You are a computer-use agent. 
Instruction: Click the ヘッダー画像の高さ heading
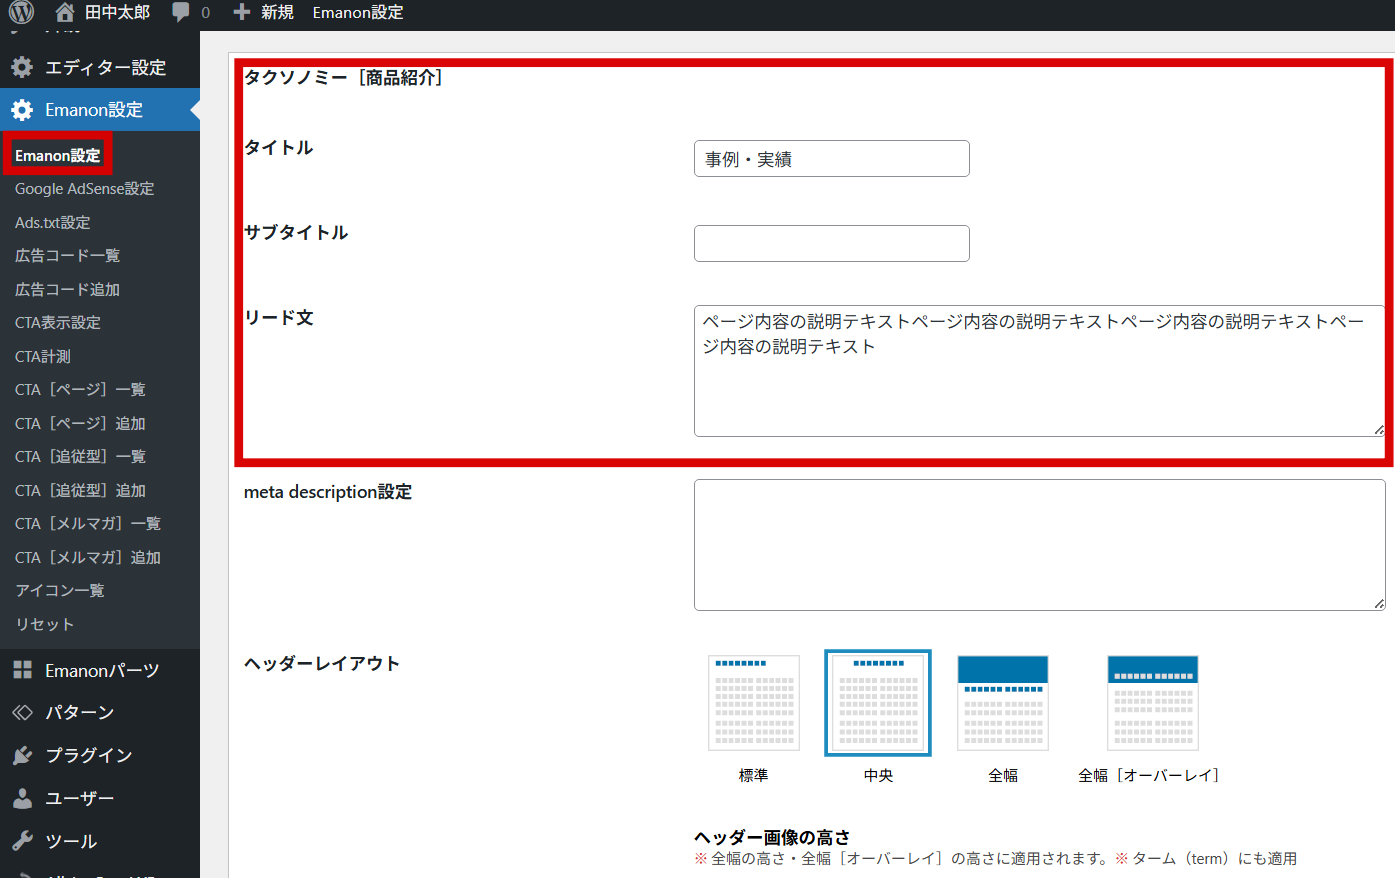point(772,837)
